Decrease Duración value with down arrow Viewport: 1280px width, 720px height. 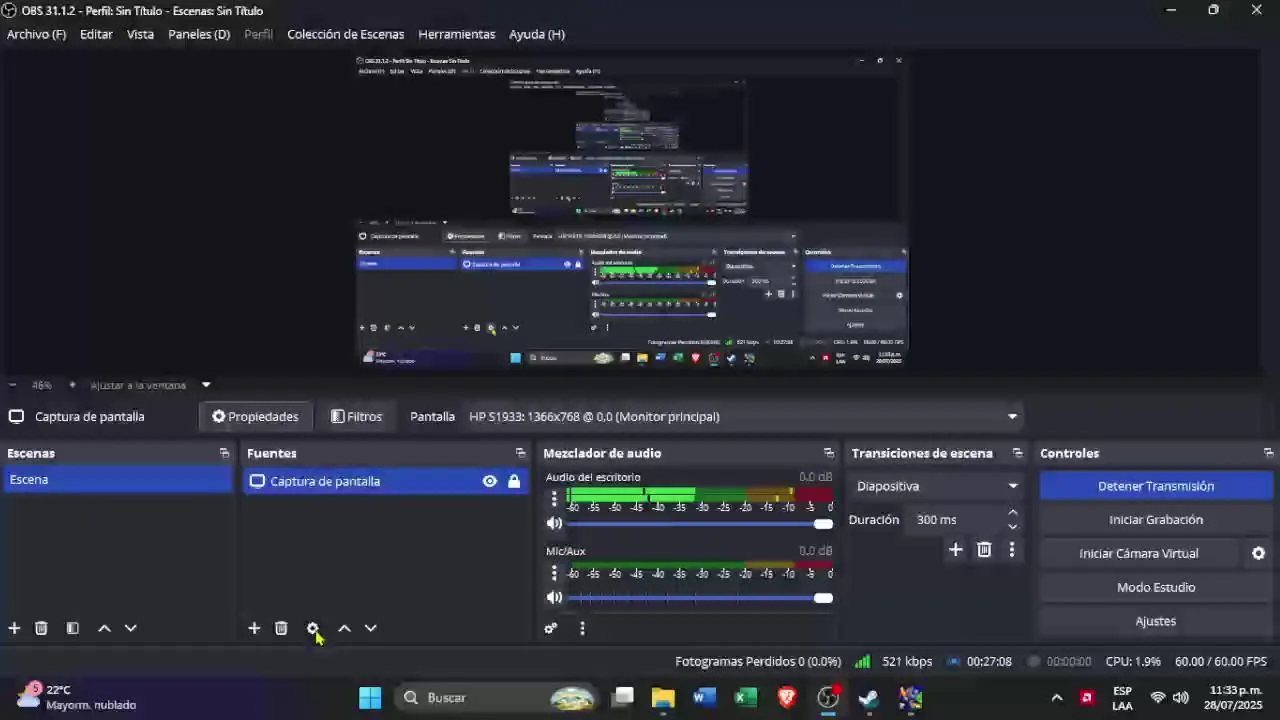(1012, 527)
